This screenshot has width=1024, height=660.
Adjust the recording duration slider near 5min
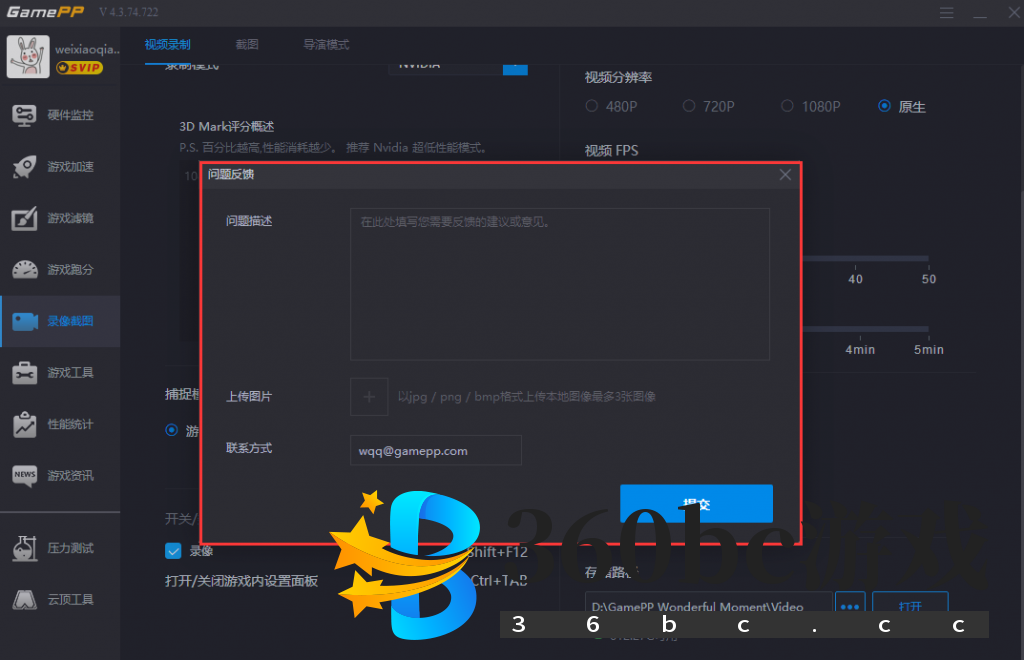[x=926, y=330]
